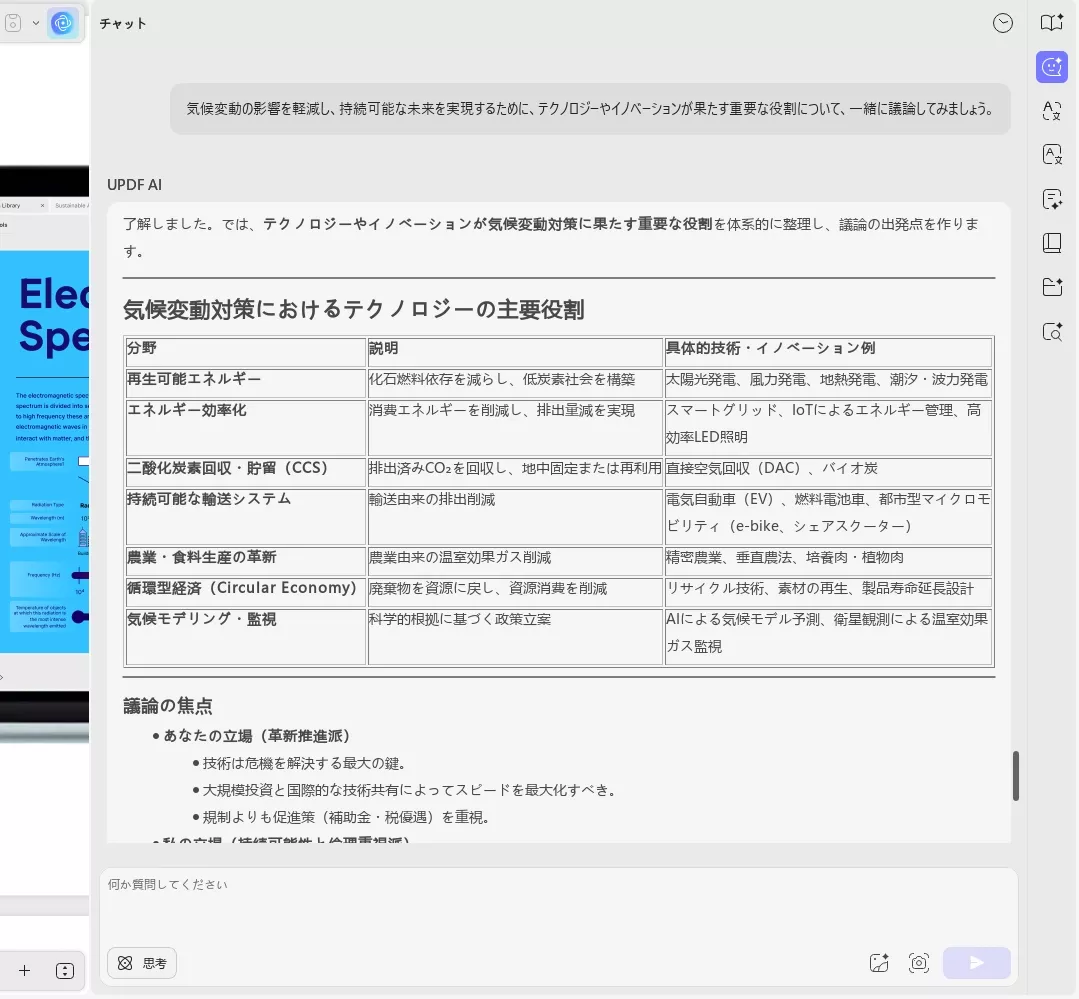Click the 精密農業、垂直農法 examples cell
Image resolution: width=1079 pixels, height=999 pixels.
tap(828, 561)
